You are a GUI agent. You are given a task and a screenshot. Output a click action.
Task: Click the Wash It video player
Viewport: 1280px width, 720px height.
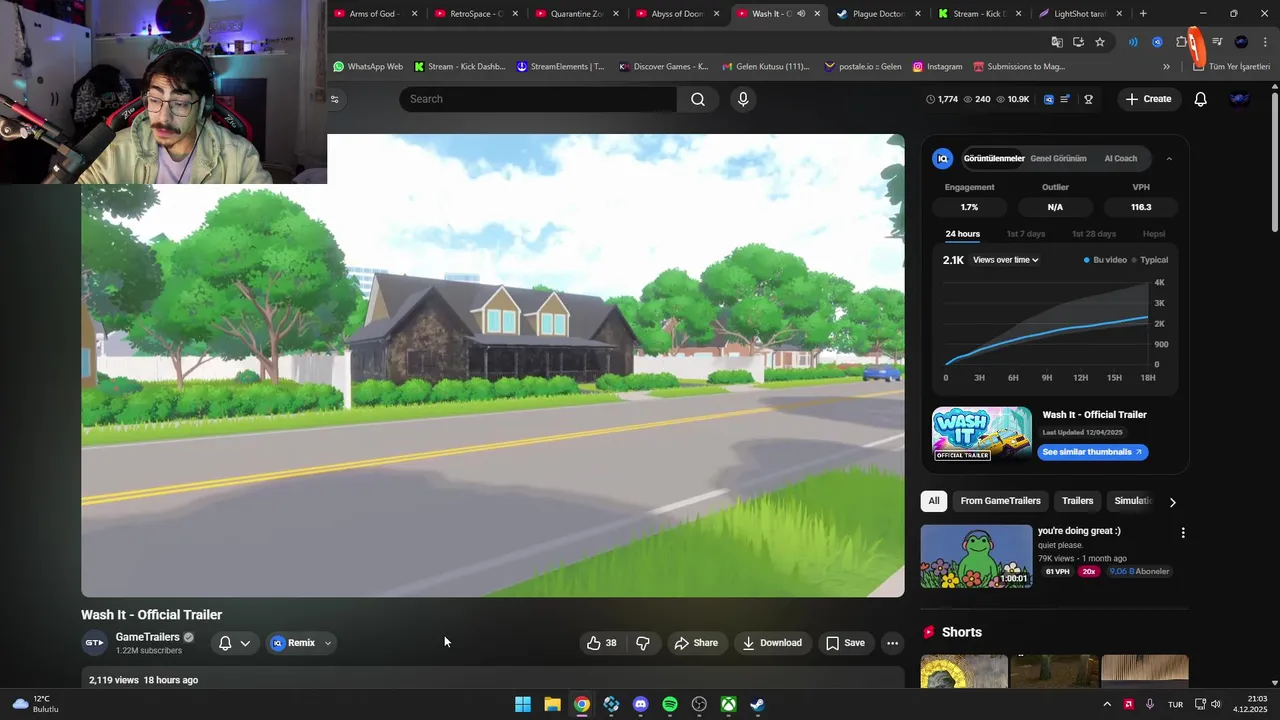[x=493, y=366]
